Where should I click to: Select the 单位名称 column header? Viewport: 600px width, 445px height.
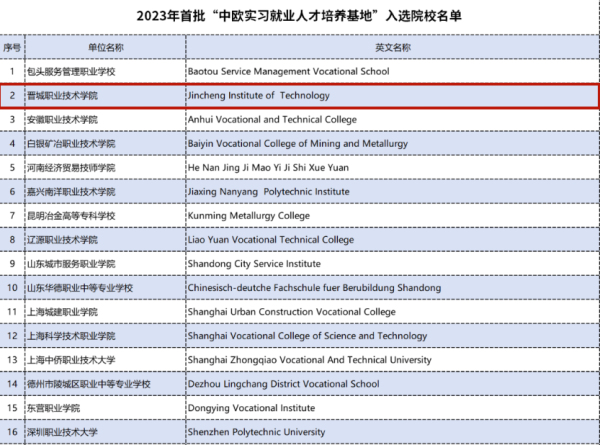(106, 47)
